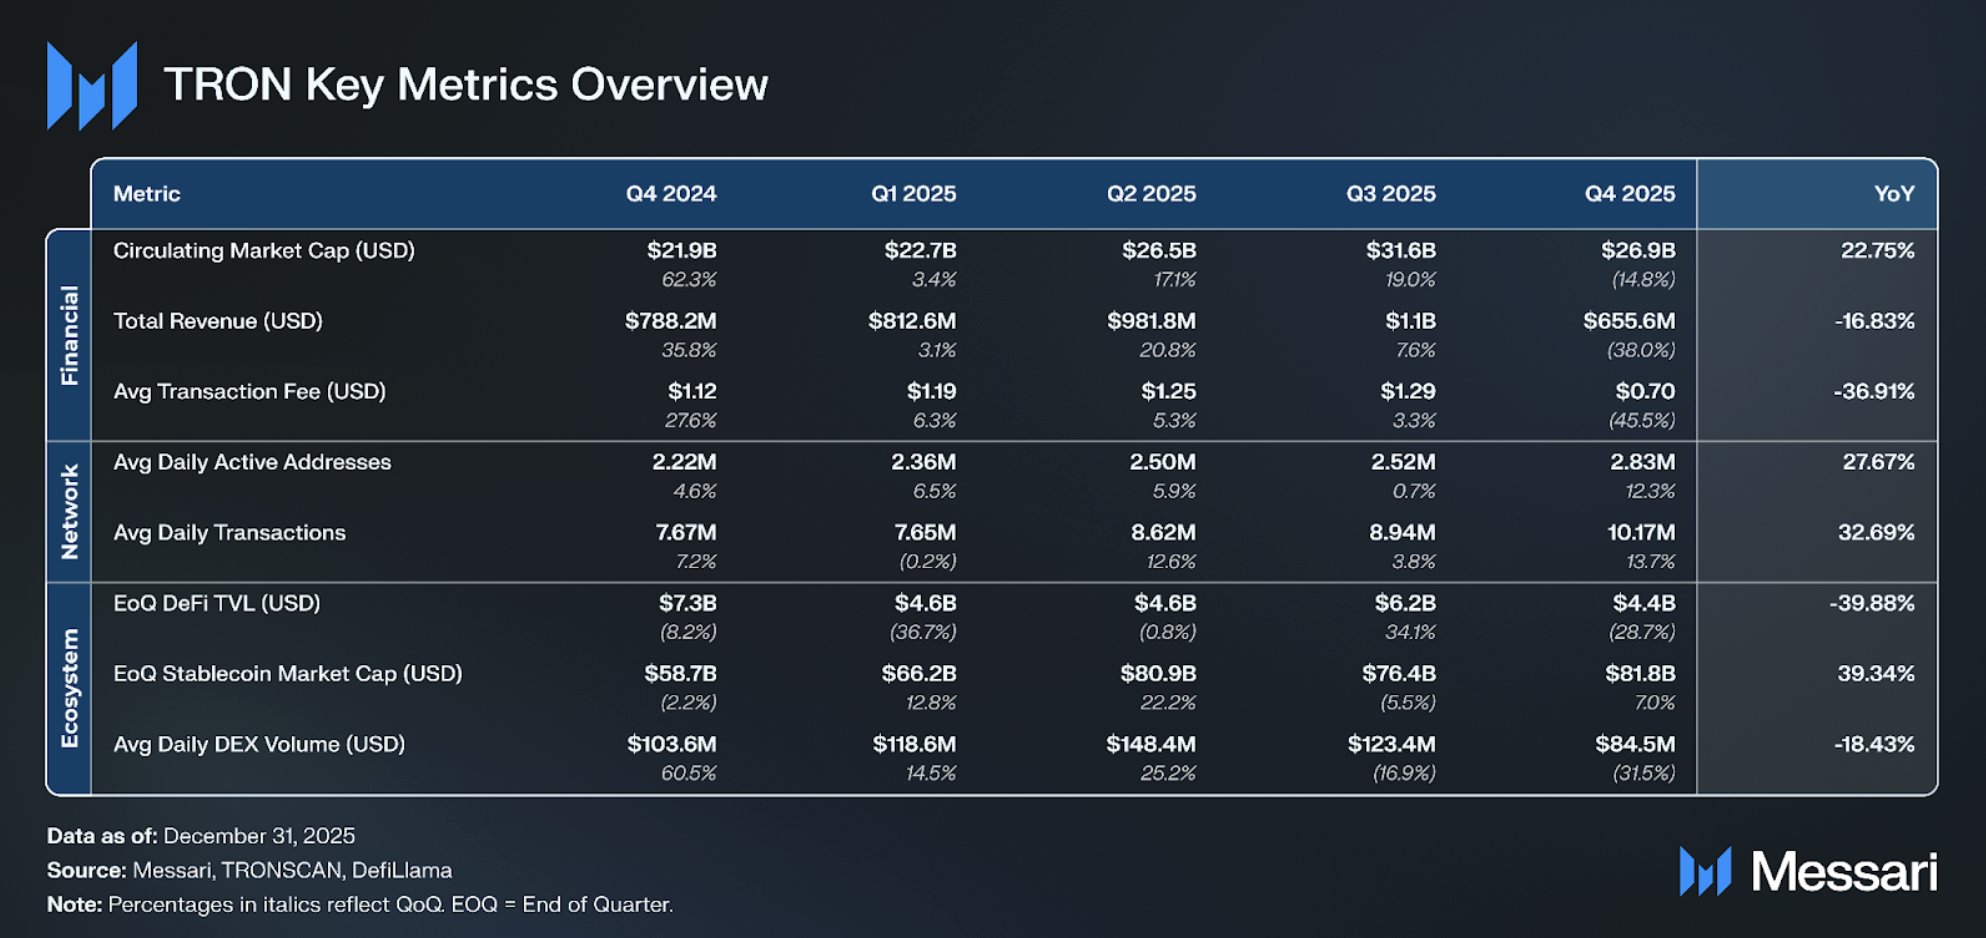The width and height of the screenshot is (1986, 938).
Task: Select the Total Revenue (USD) row label
Action: coord(217,321)
